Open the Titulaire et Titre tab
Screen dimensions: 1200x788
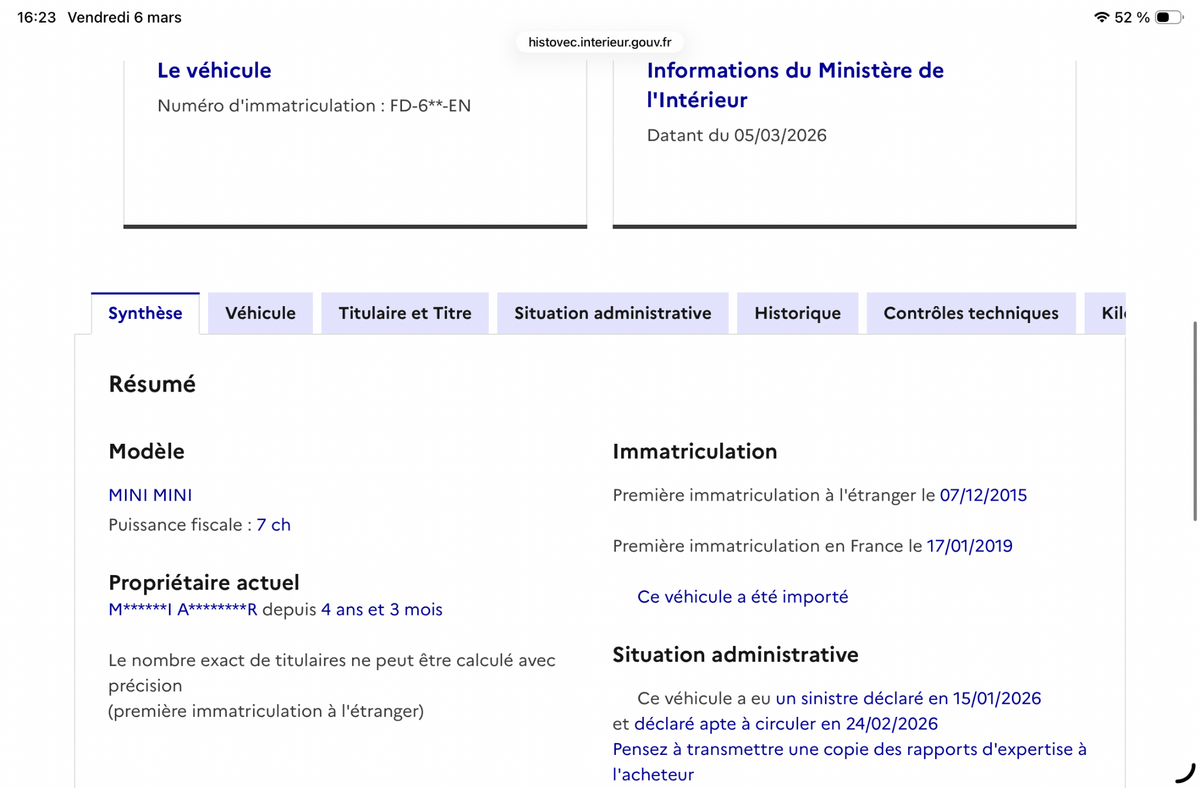click(405, 313)
